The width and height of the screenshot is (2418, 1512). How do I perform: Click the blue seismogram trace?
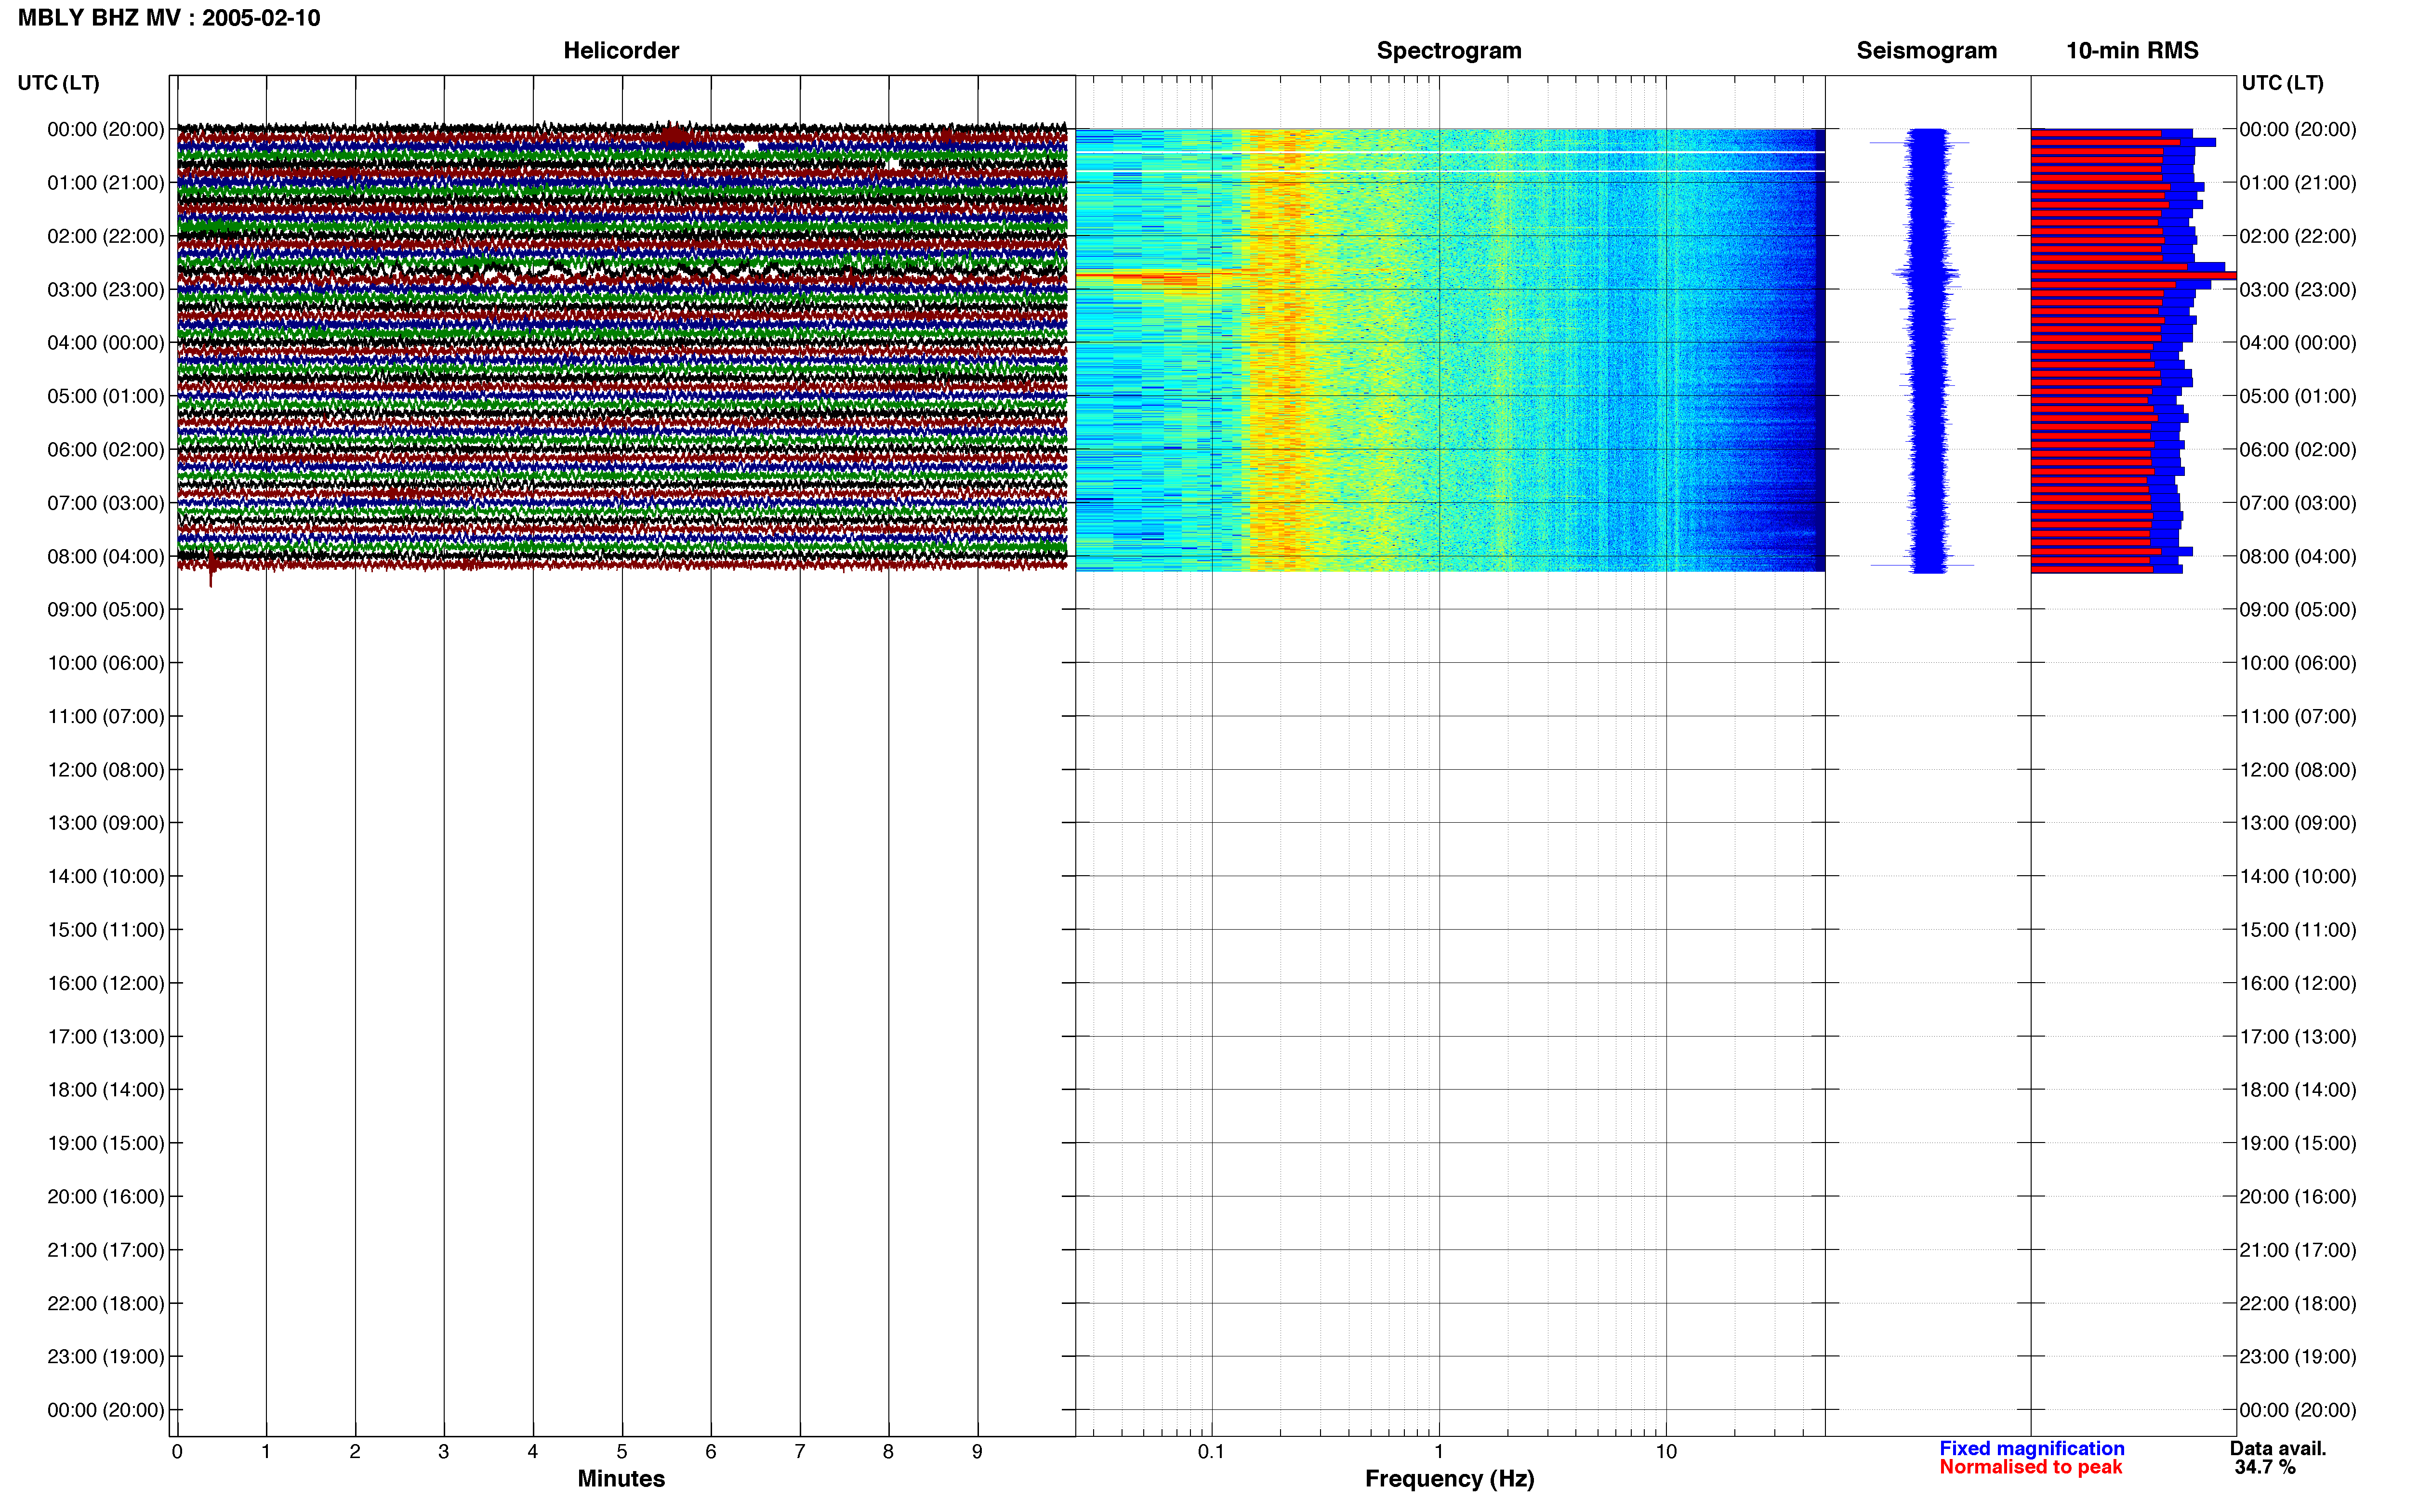click(1927, 350)
